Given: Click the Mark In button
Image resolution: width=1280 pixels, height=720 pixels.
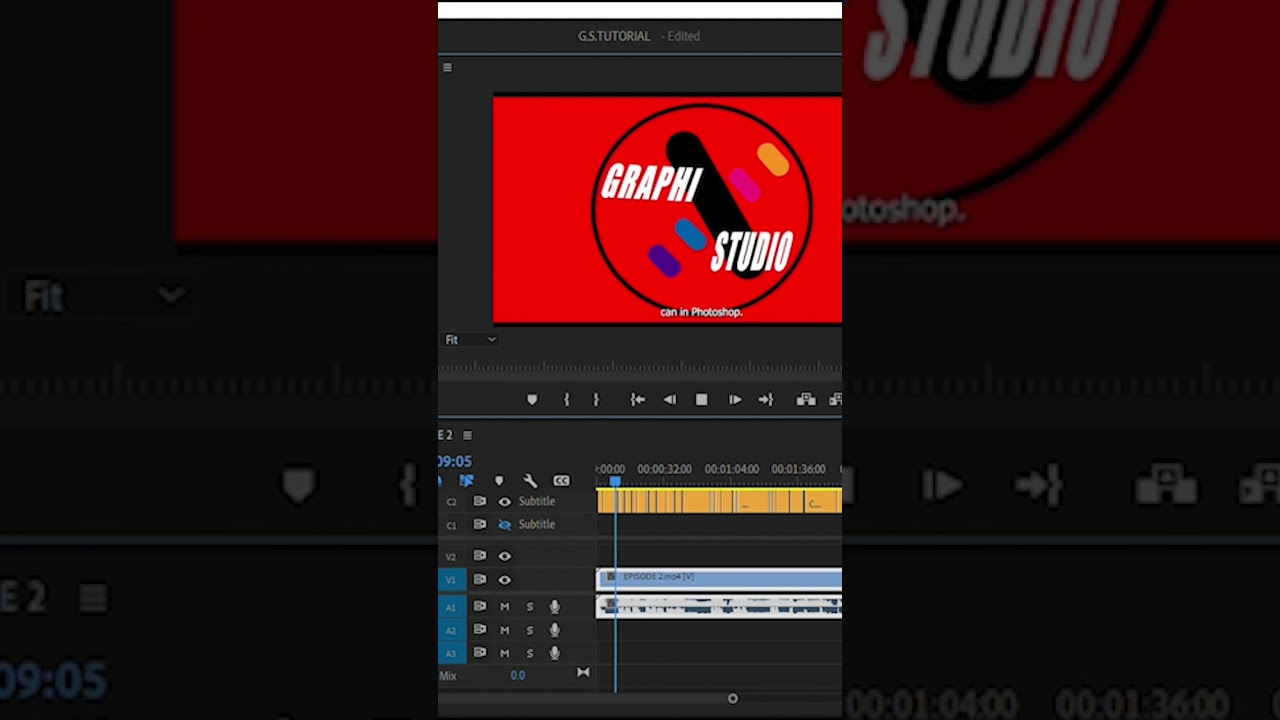Looking at the screenshot, I should 566,400.
